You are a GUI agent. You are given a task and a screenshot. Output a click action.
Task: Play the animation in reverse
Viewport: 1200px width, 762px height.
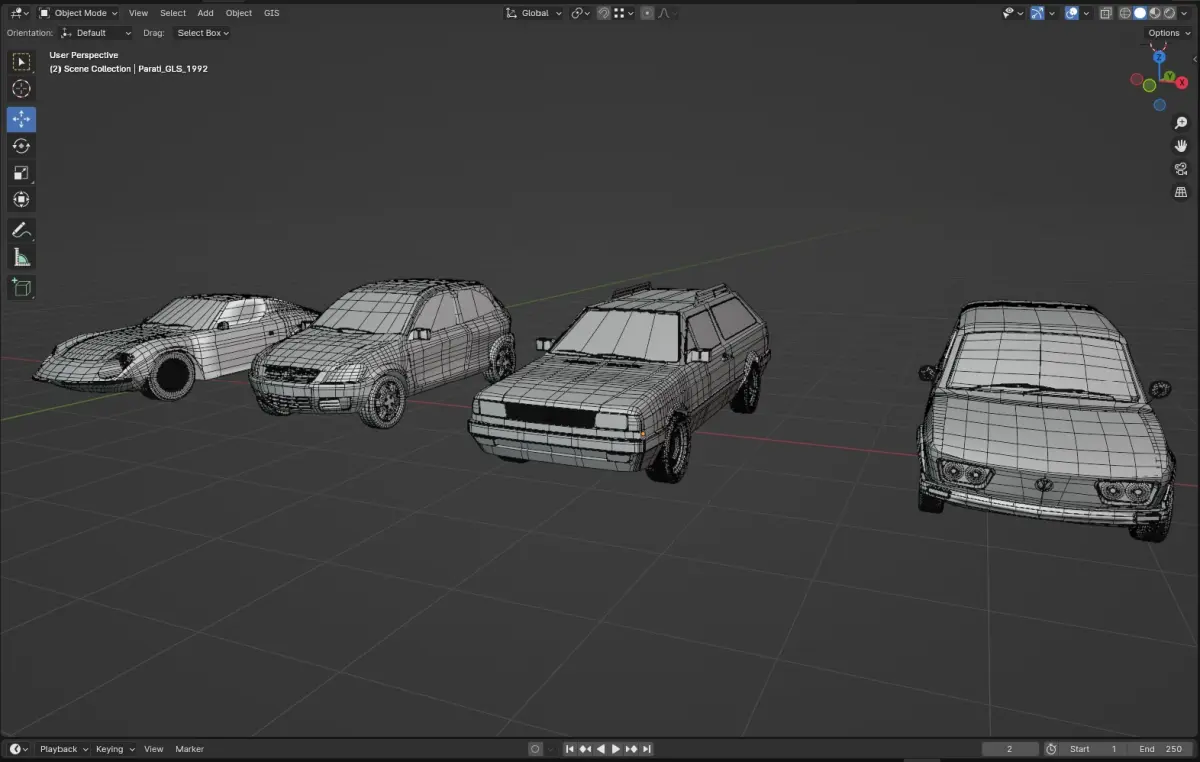coord(600,749)
